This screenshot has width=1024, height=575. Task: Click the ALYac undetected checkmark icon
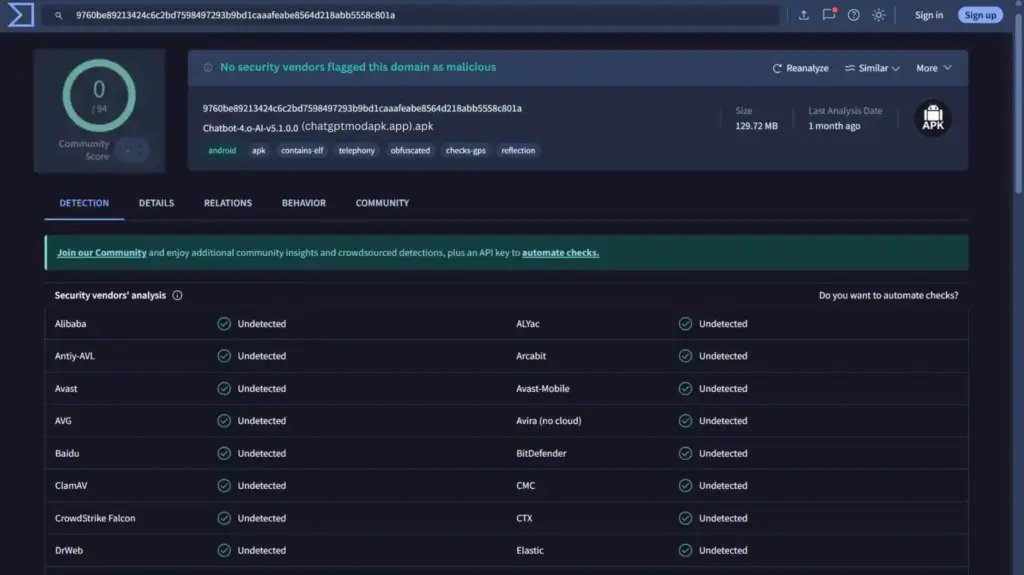[x=685, y=323]
